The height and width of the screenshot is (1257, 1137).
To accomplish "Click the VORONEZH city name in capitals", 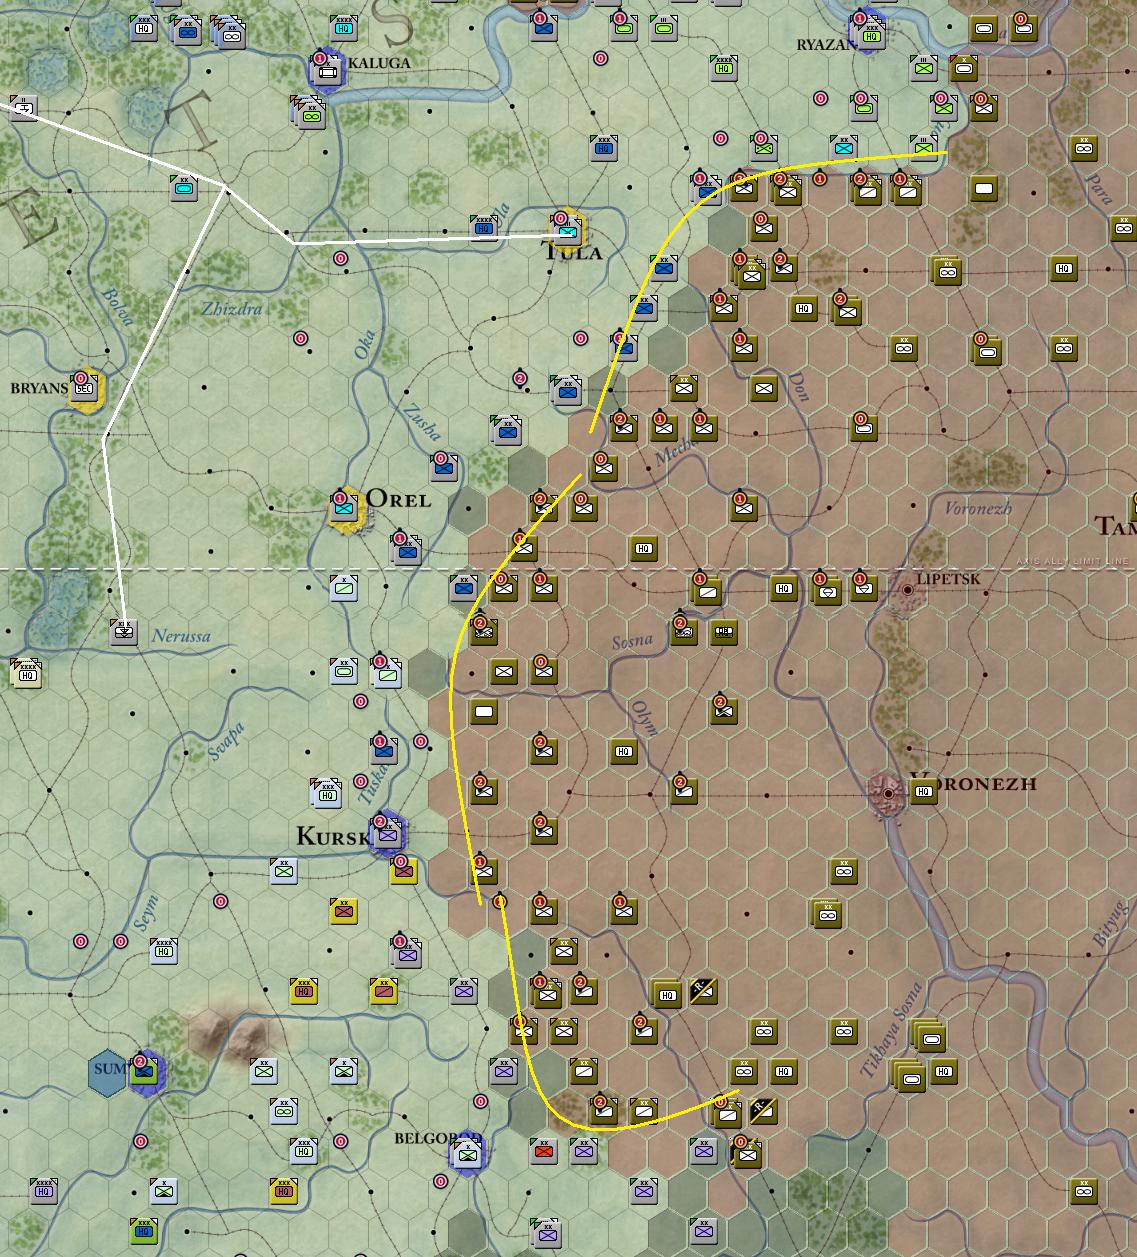I will pyautogui.click(x=973, y=783).
